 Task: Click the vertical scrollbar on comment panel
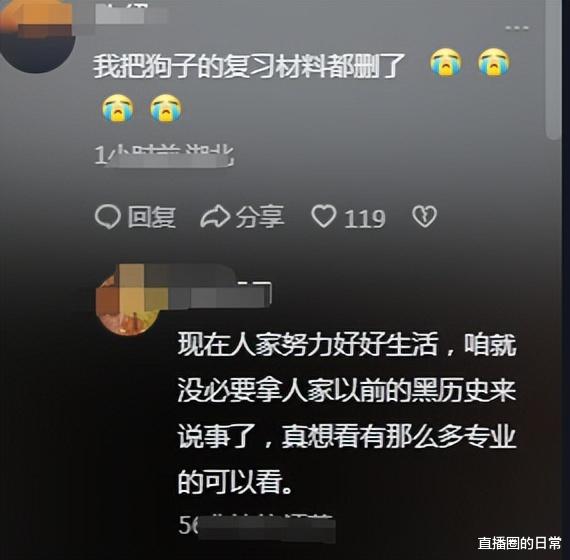(x=553, y=69)
